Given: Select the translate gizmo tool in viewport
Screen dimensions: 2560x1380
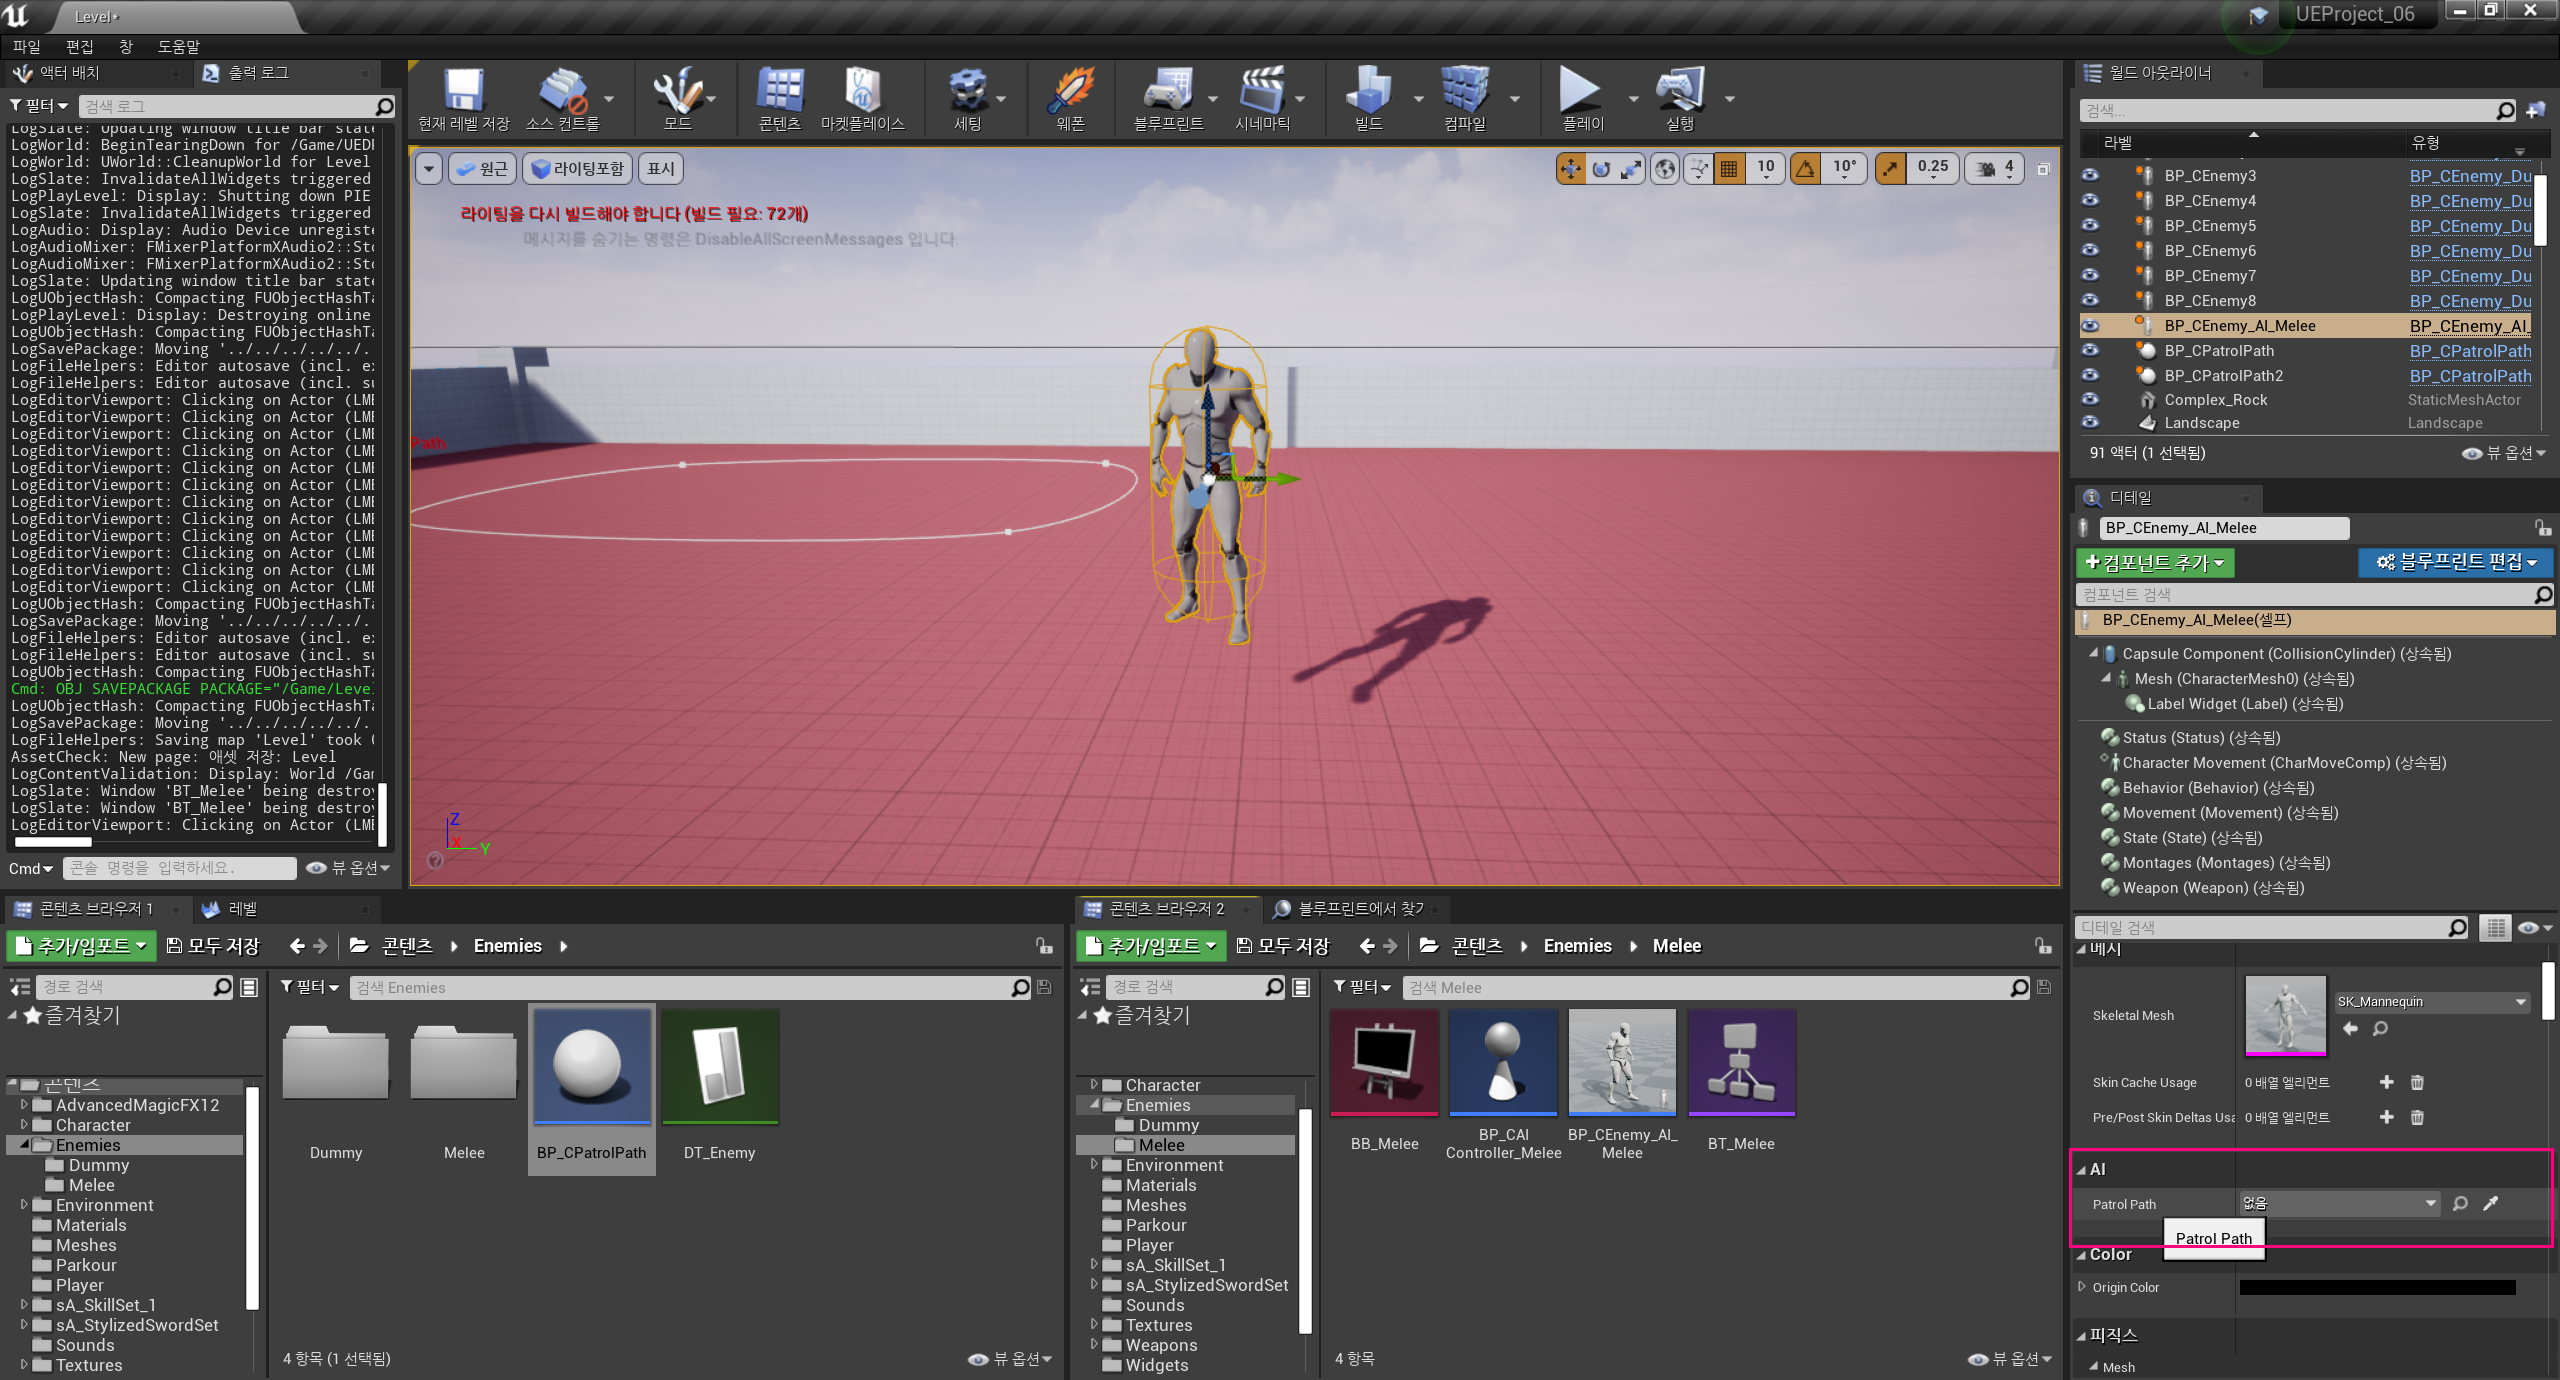Looking at the screenshot, I should click(1571, 169).
